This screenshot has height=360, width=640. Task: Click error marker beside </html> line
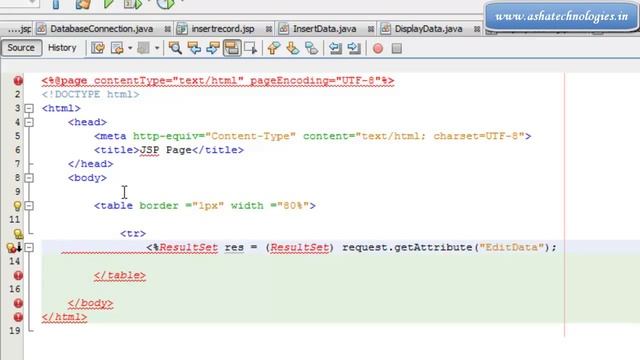tap(18, 317)
